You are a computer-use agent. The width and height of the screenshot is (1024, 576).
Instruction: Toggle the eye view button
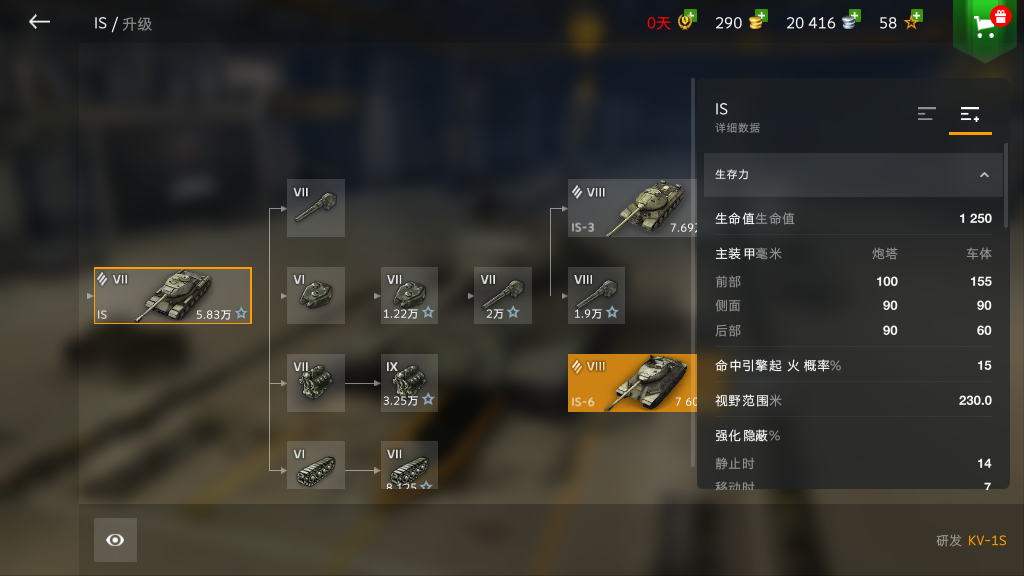(x=115, y=539)
